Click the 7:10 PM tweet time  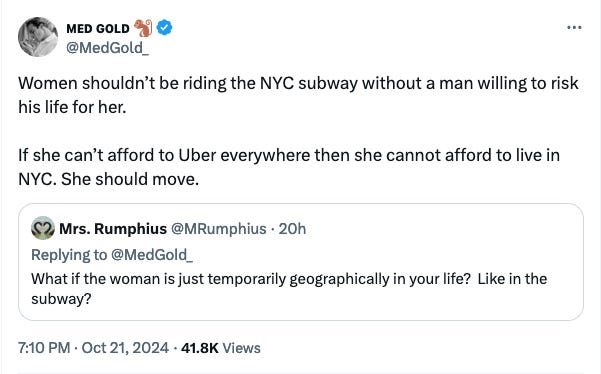(44, 348)
